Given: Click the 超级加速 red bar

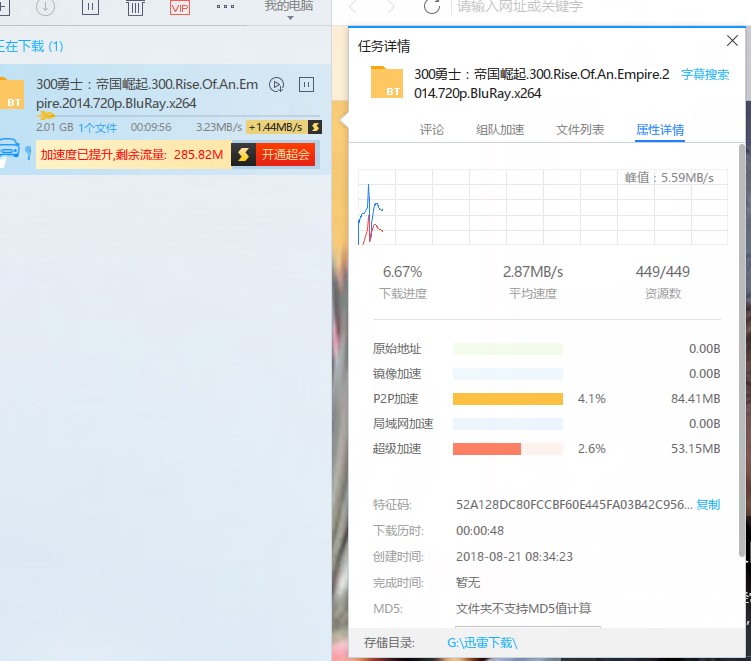Looking at the screenshot, I should (487, 449).
